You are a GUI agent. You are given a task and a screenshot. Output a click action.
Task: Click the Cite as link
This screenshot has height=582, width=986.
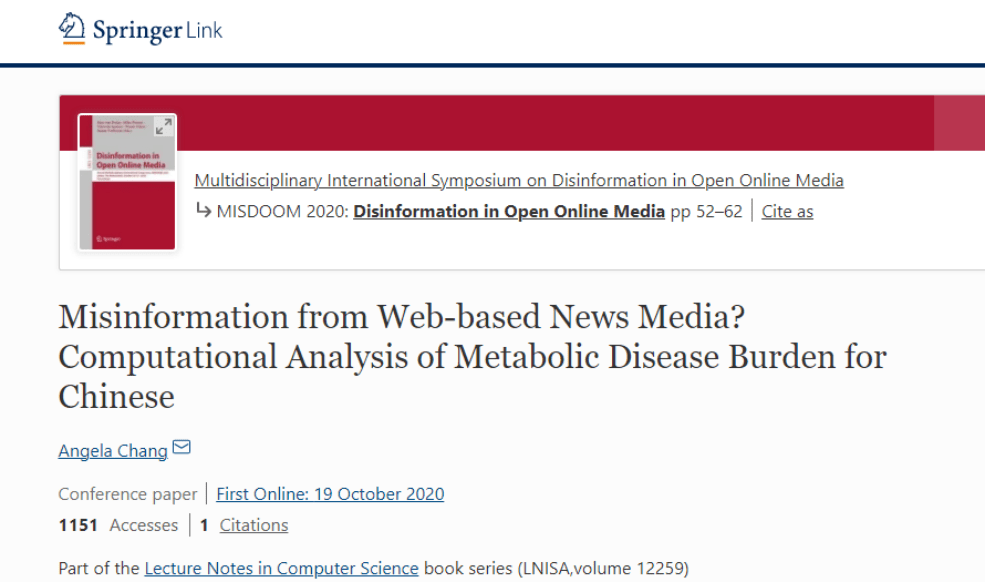click(787, 211)
